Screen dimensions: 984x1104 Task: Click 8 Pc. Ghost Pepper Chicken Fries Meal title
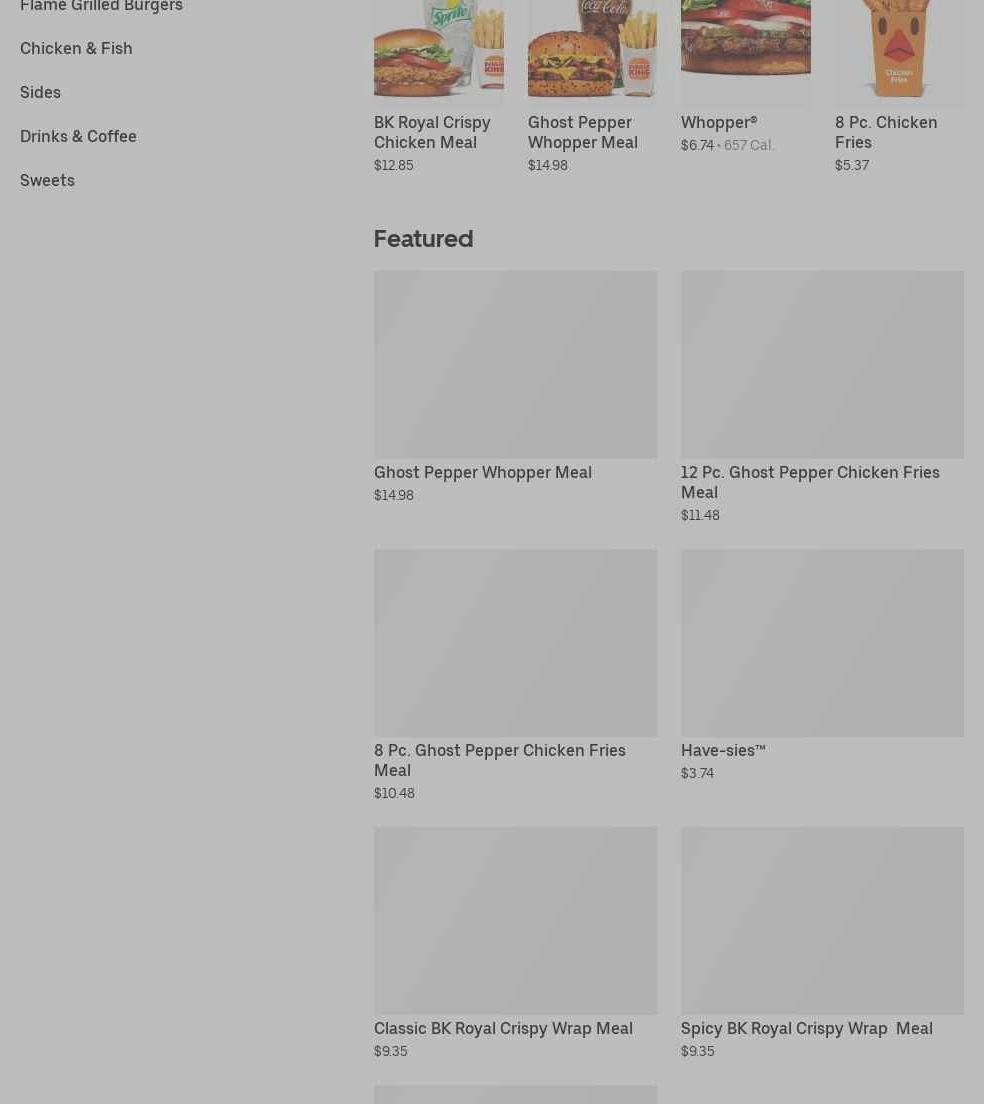pos(500,760)
